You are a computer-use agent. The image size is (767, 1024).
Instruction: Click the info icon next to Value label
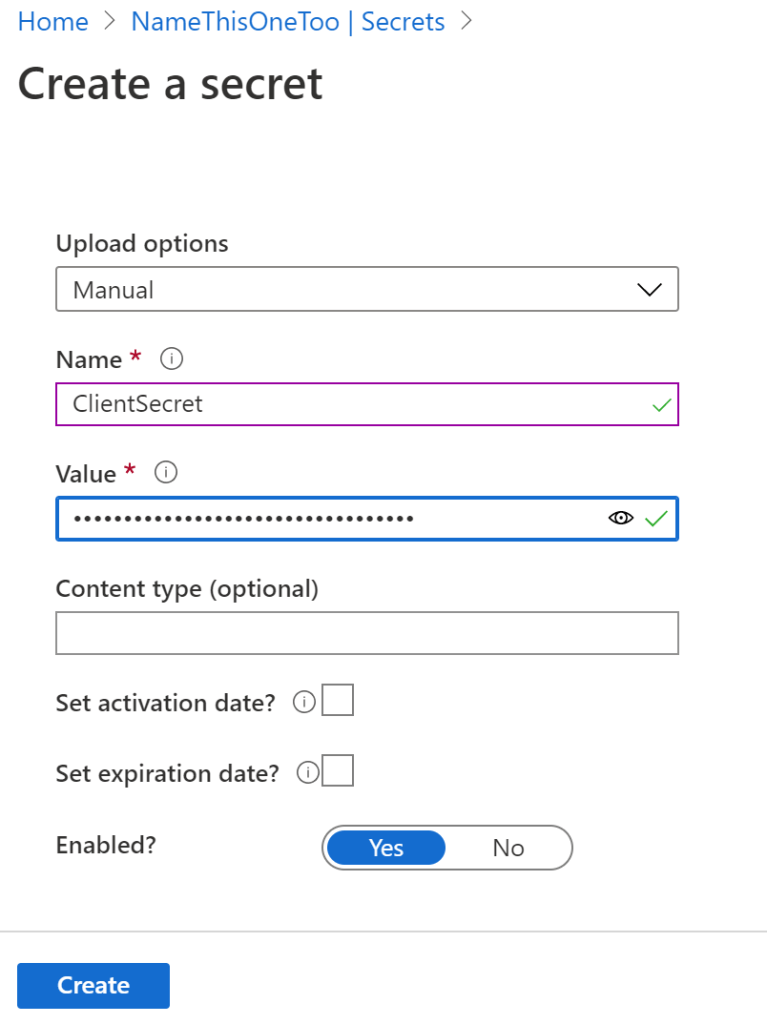point(167,473)
